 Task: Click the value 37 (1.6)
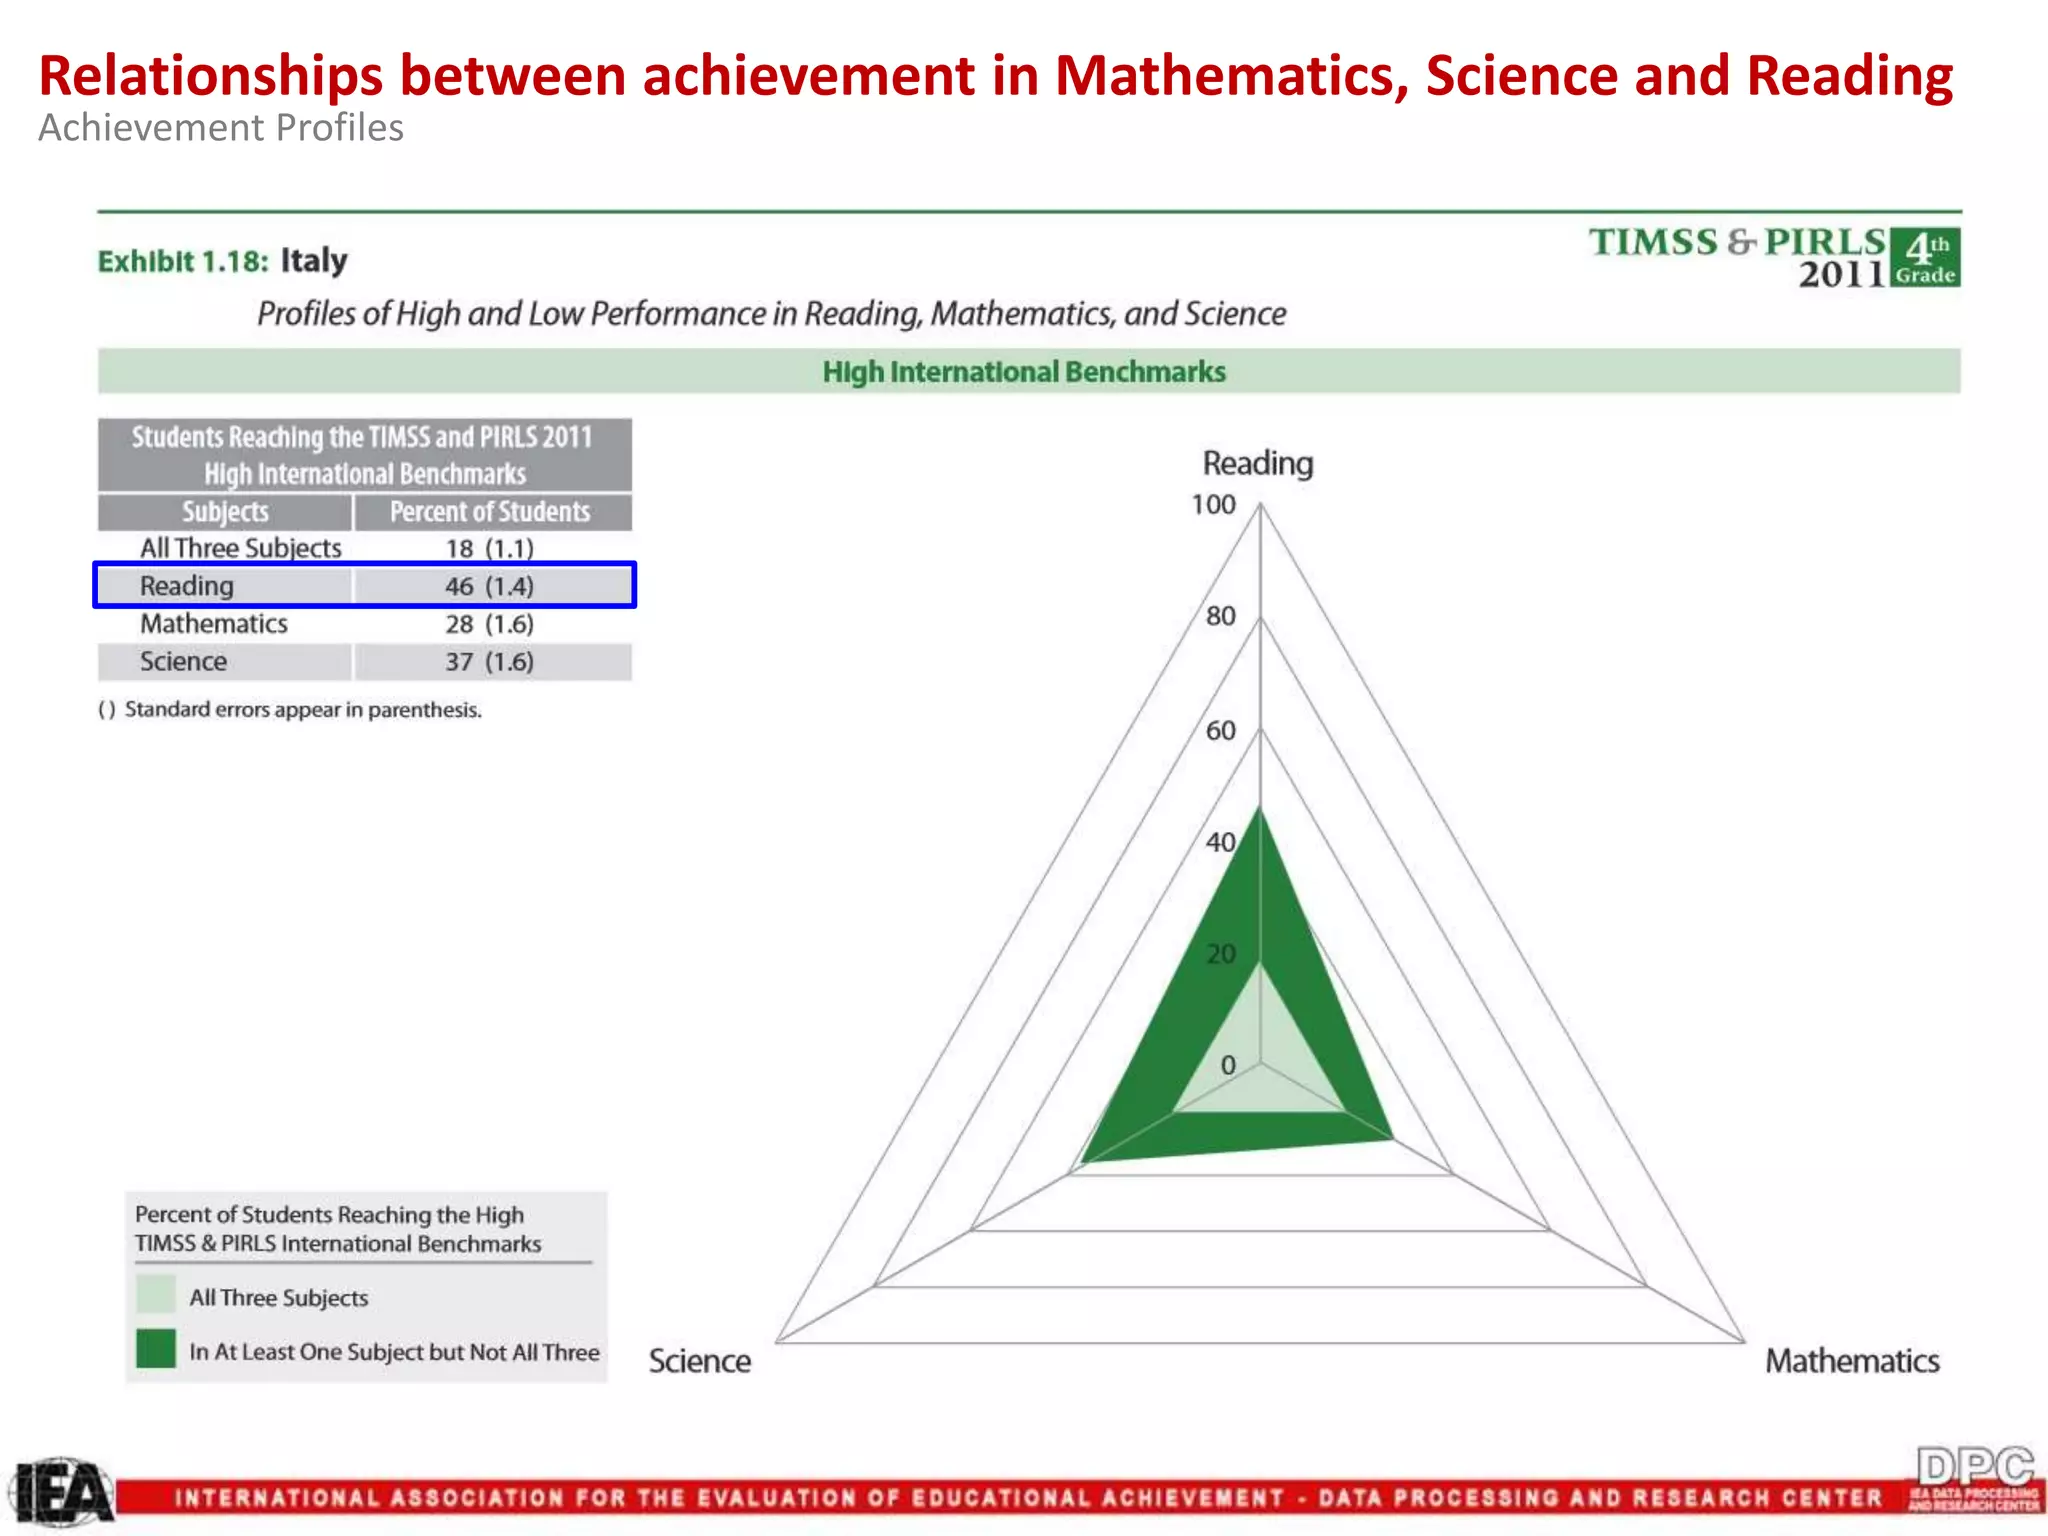coord(490,662)
